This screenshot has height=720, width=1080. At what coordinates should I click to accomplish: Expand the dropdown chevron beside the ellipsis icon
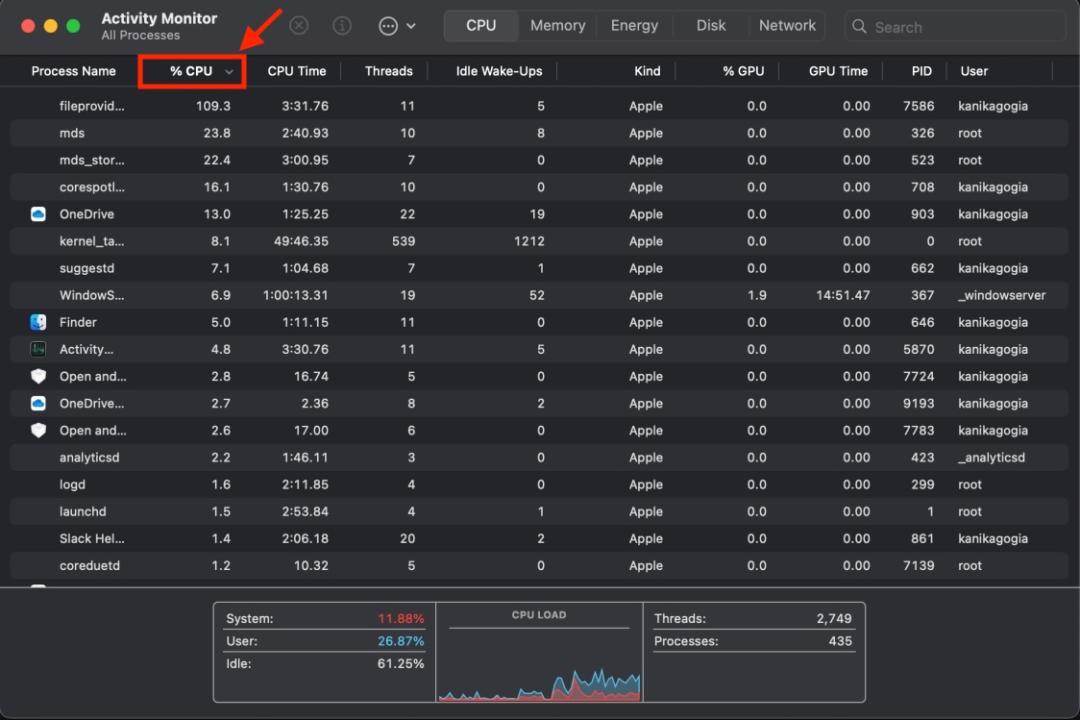coord(412,25)
